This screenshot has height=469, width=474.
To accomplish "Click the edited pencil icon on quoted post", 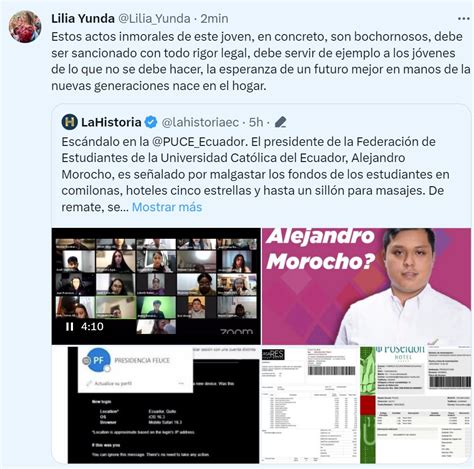I will pos(281,122).
